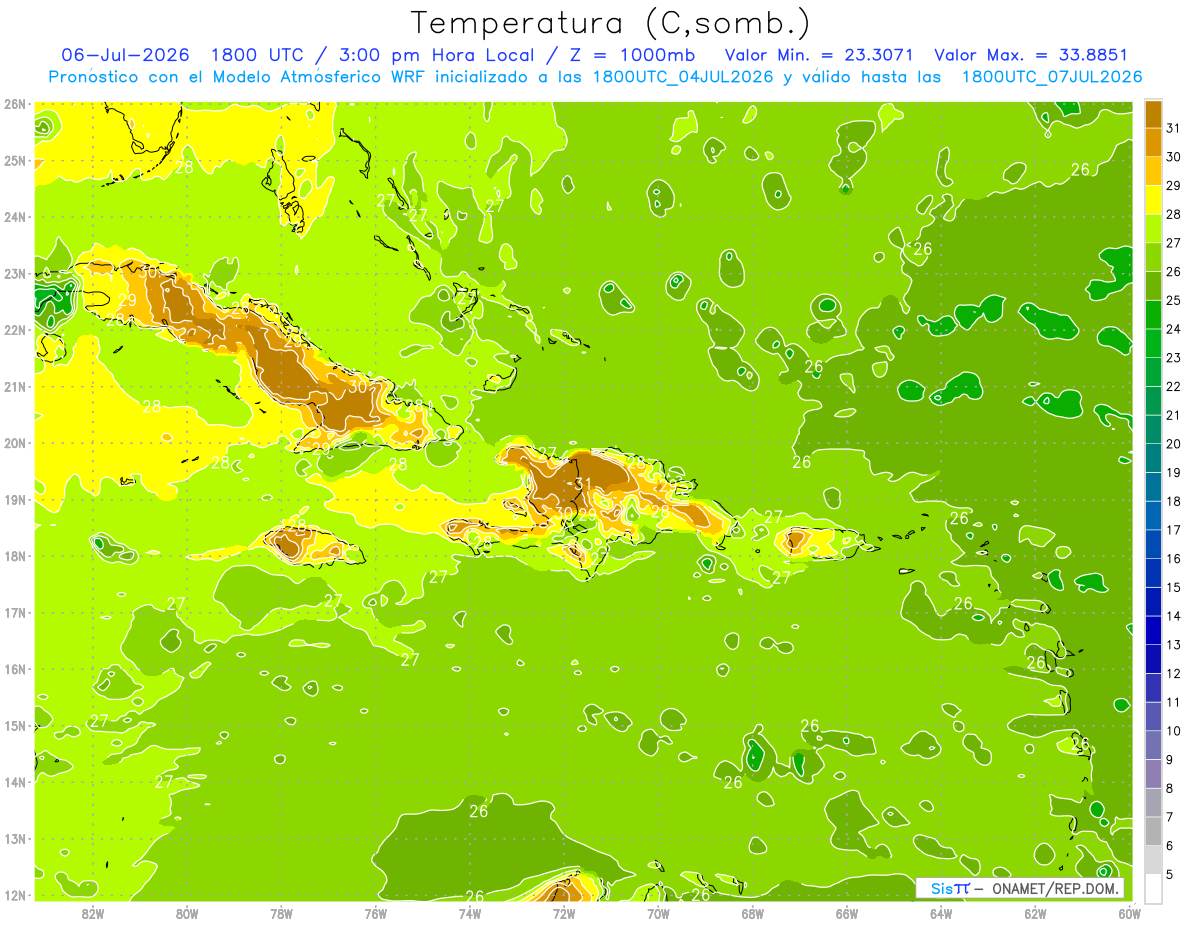Click the longitude axis label "66W"
The image size is (1200, 927).
click(x=847, y=914)
